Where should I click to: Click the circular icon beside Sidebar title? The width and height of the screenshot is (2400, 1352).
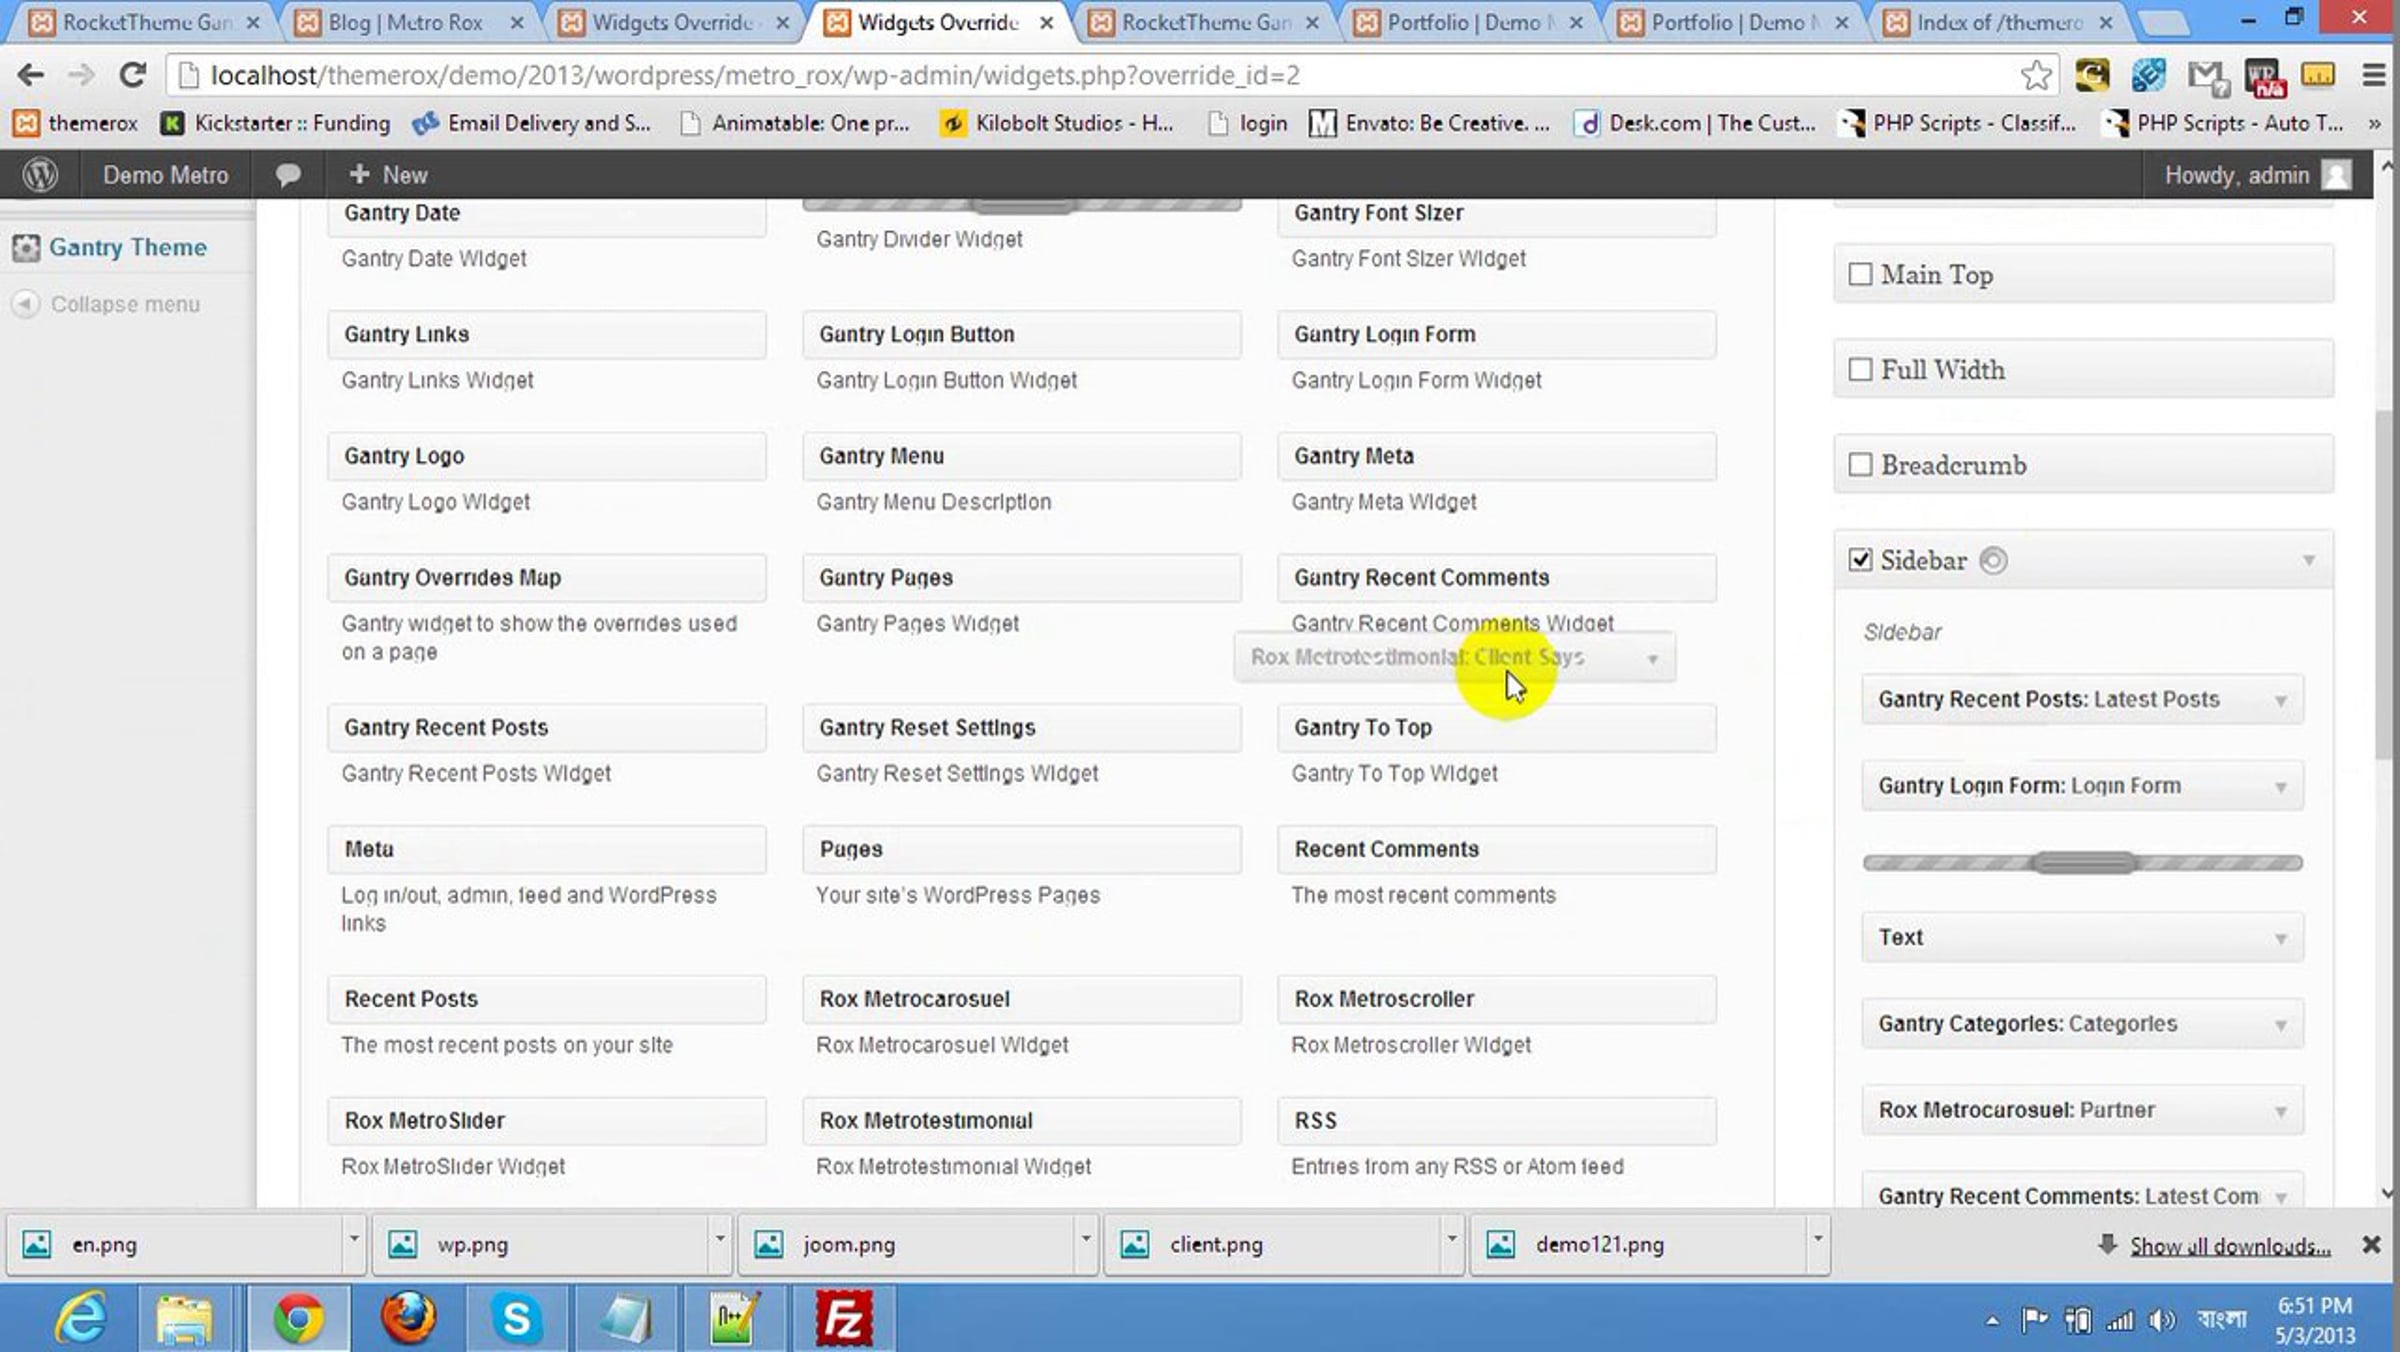(1993, 561)
